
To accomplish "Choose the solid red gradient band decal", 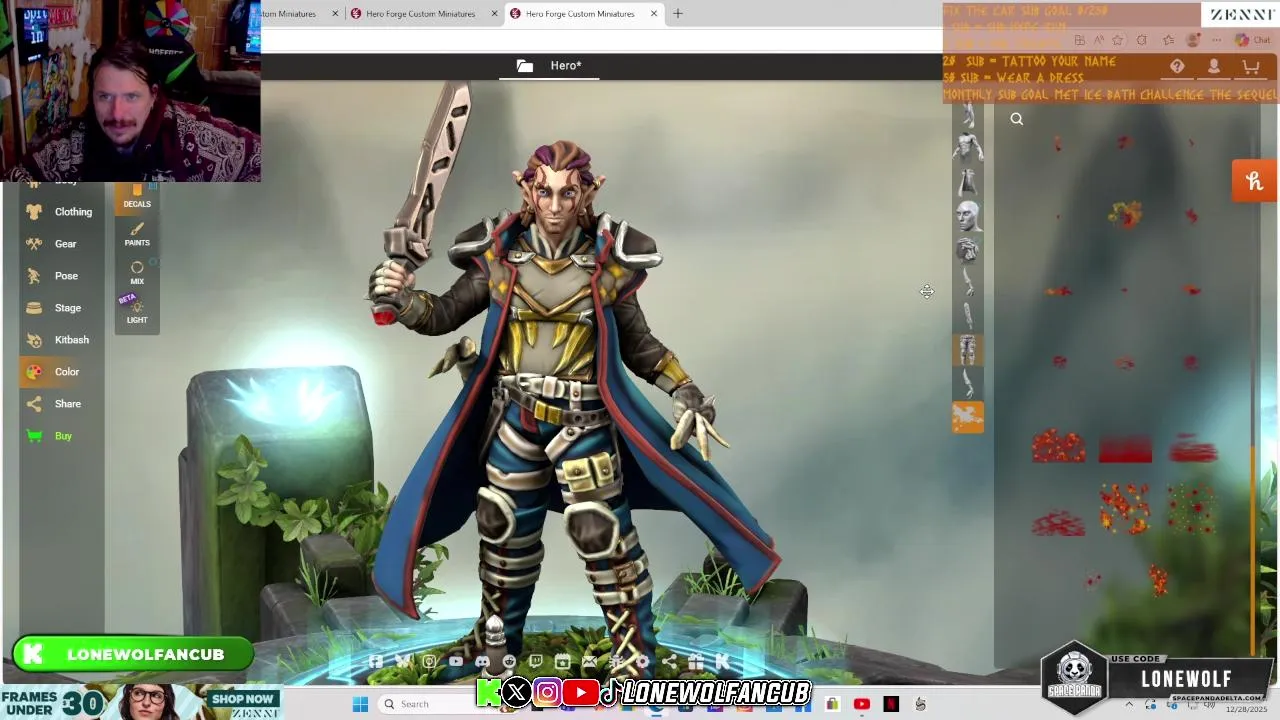I will (1125, 450).
